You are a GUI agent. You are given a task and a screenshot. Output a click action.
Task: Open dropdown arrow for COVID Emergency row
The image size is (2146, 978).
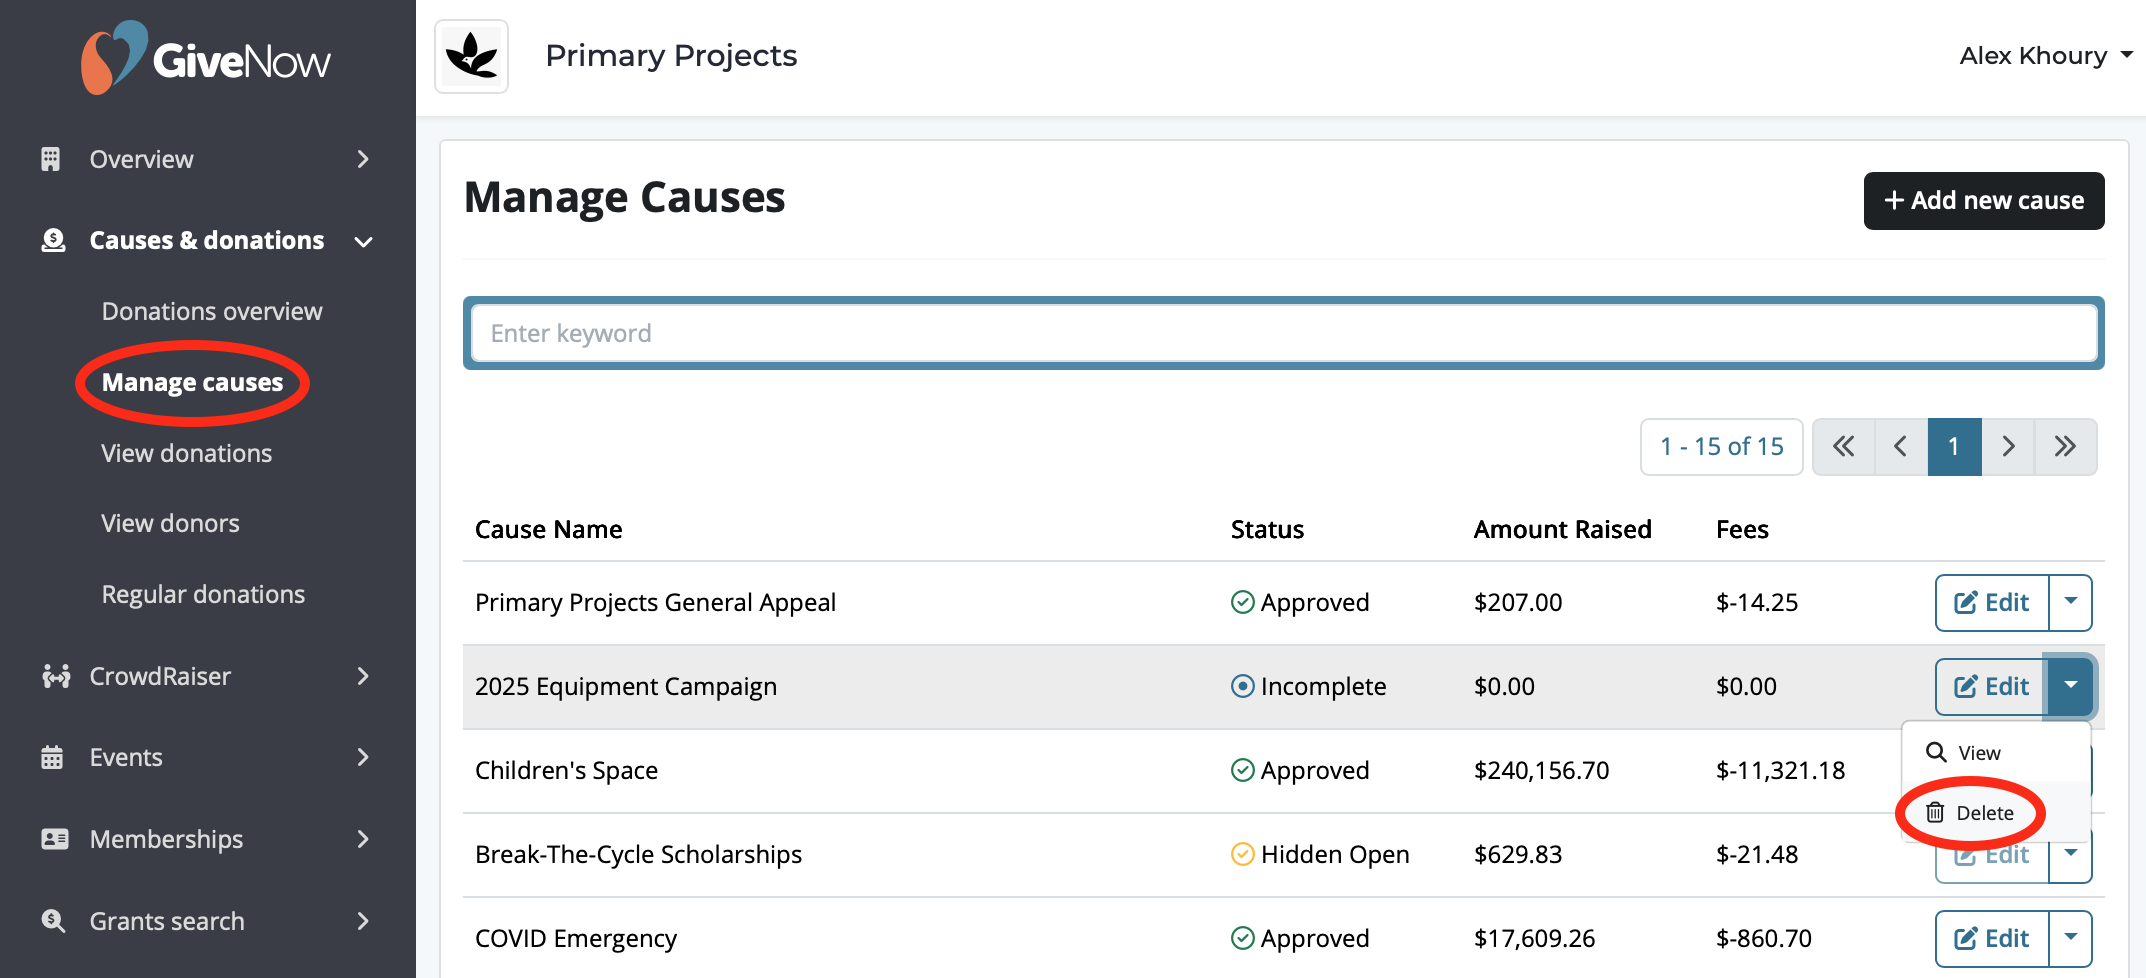pos(2071,938)
